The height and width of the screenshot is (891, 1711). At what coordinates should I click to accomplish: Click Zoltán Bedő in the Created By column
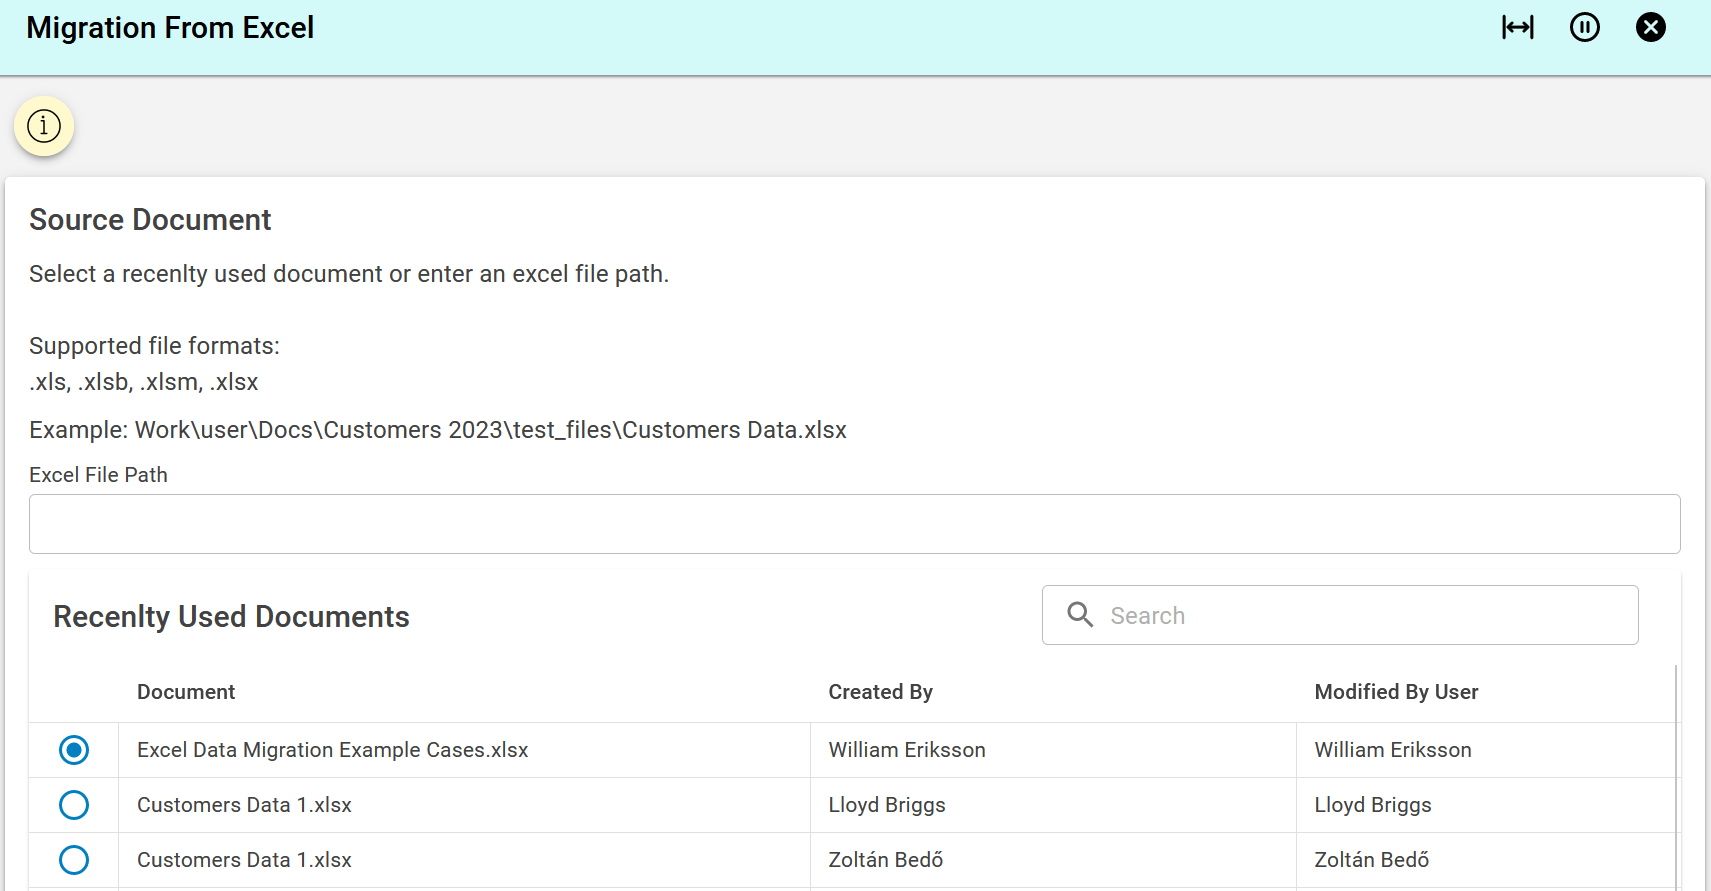[885, 860]
